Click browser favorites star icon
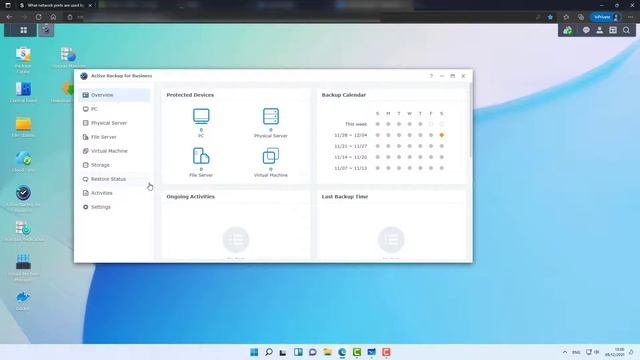The image size is (640, 360). click(x=550, y=17)
